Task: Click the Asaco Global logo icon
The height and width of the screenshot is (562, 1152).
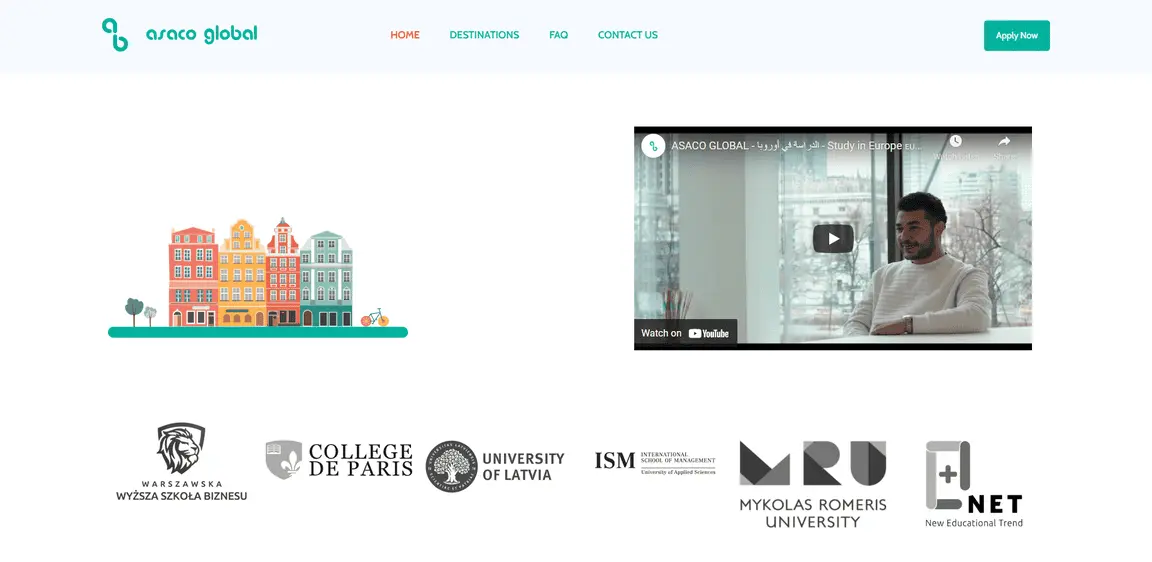Action: coord(115,35)
